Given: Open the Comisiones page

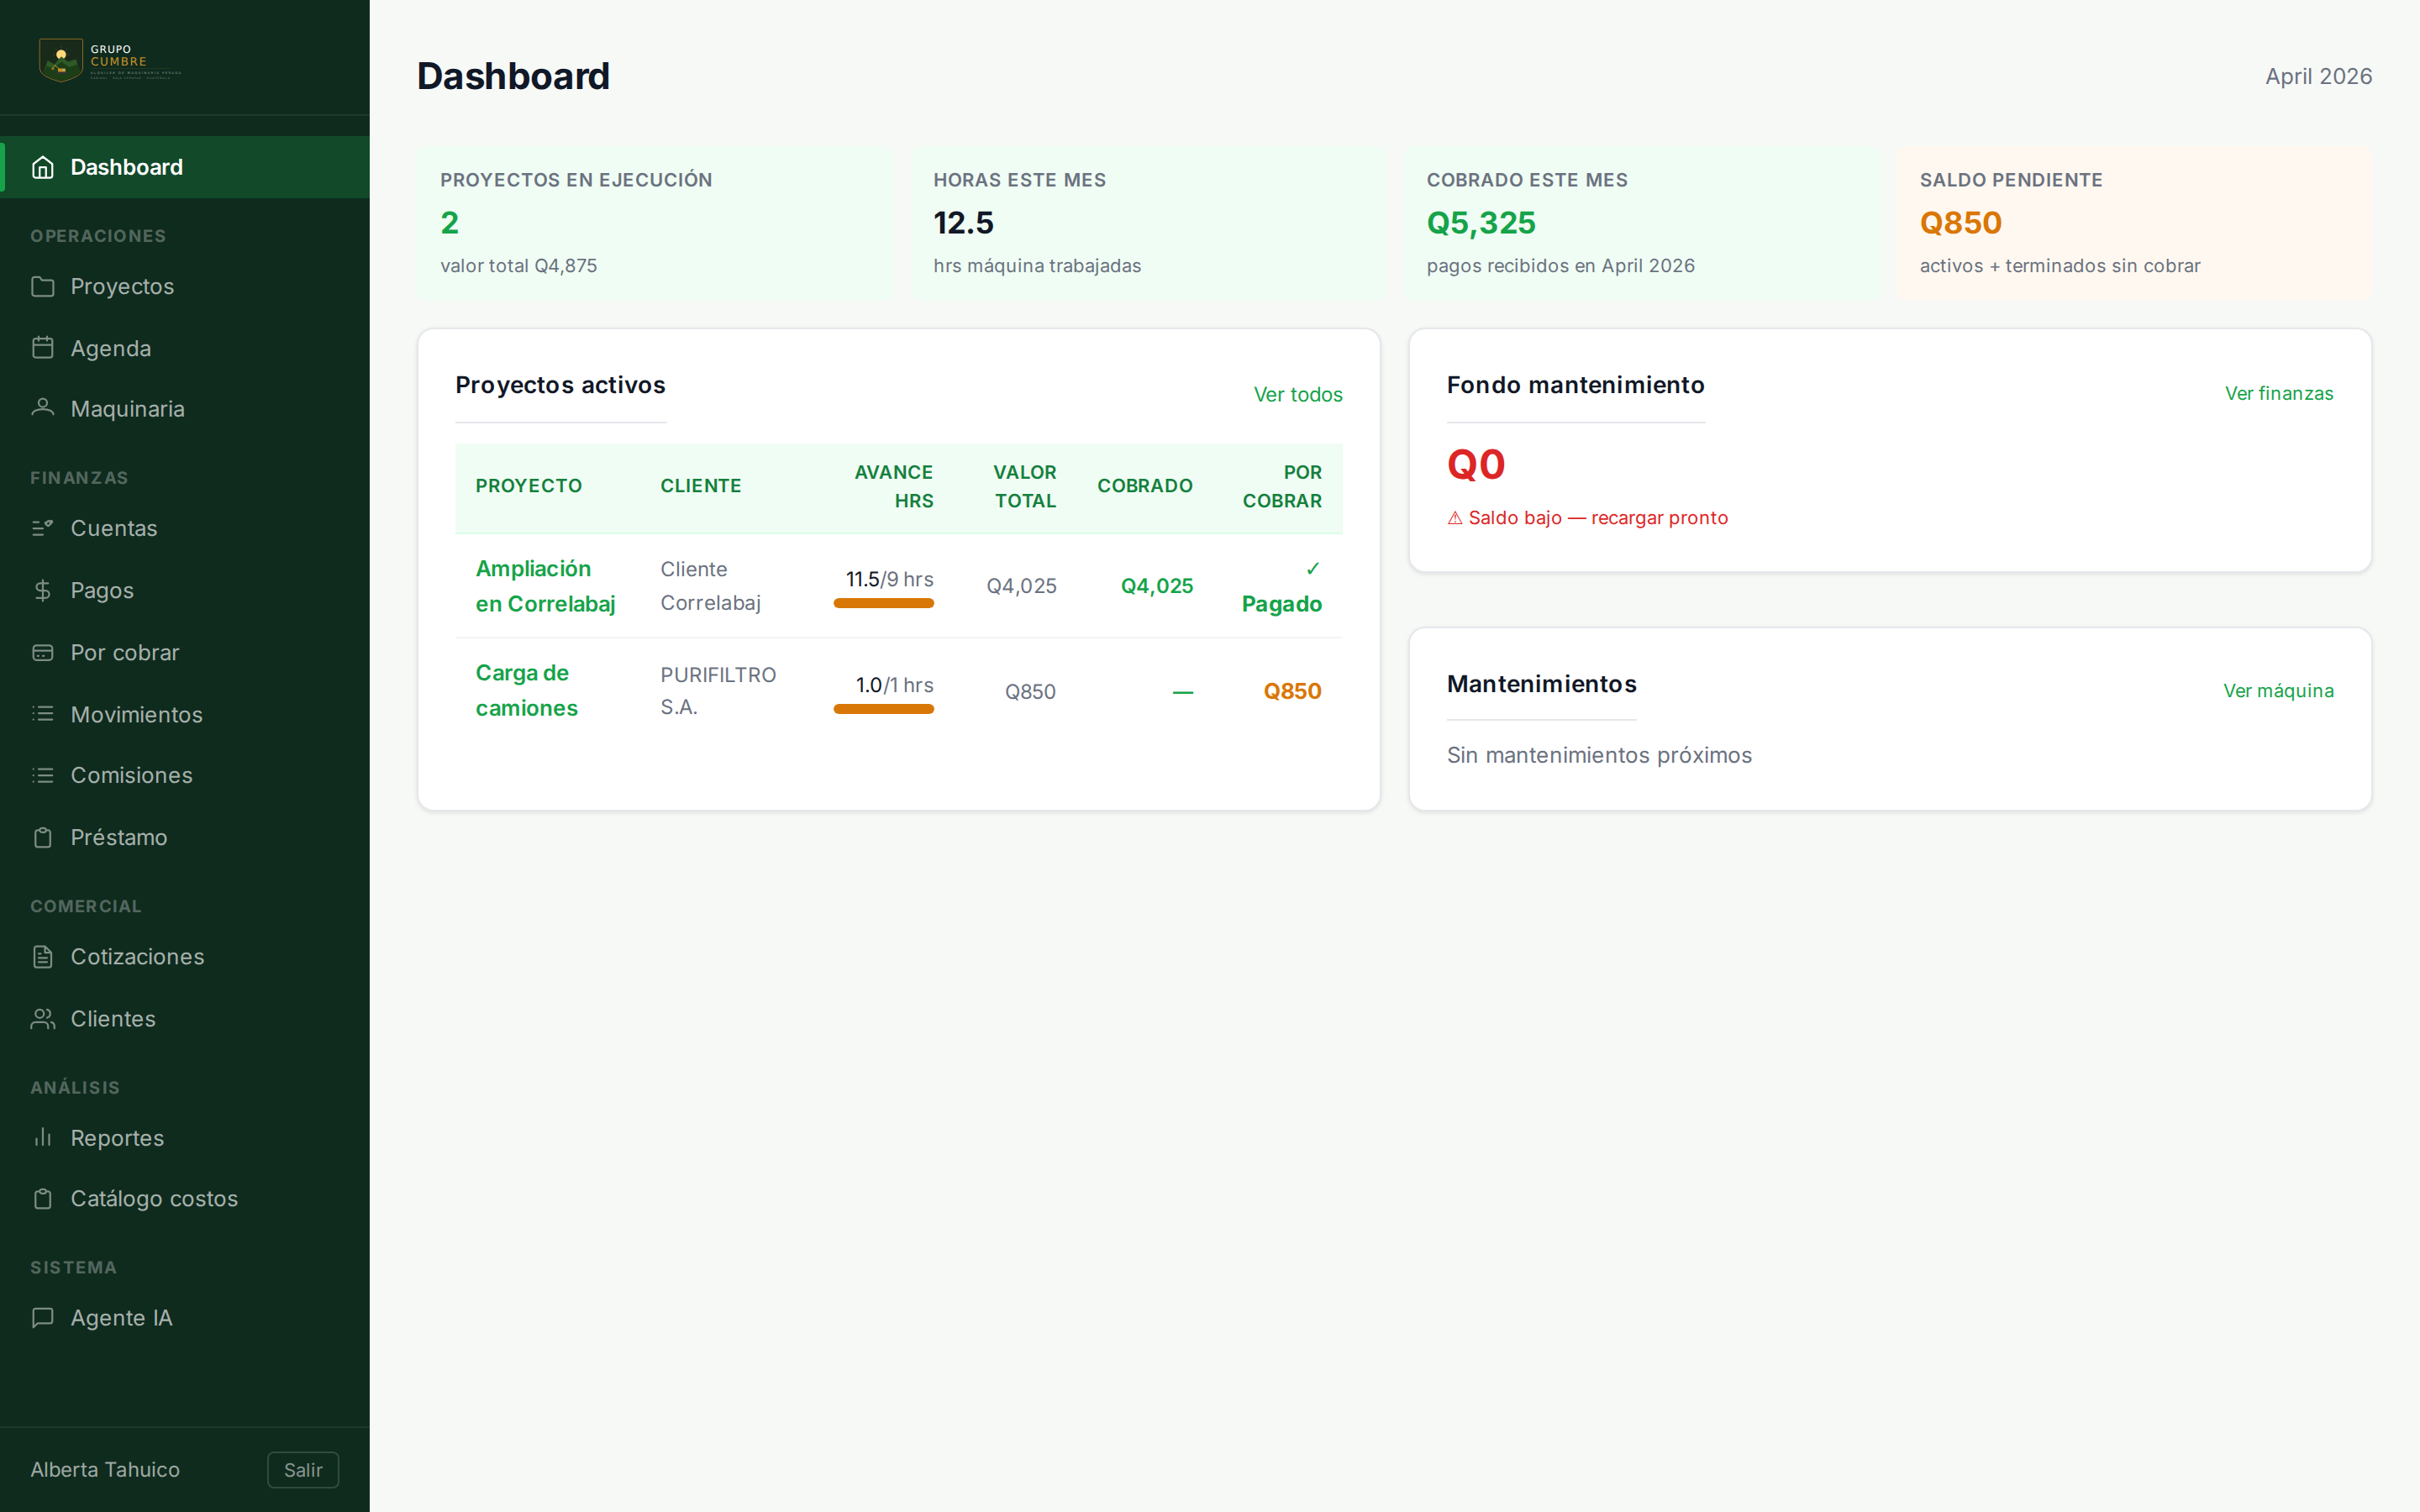Looking at the screenshot, I should (185, 775).
